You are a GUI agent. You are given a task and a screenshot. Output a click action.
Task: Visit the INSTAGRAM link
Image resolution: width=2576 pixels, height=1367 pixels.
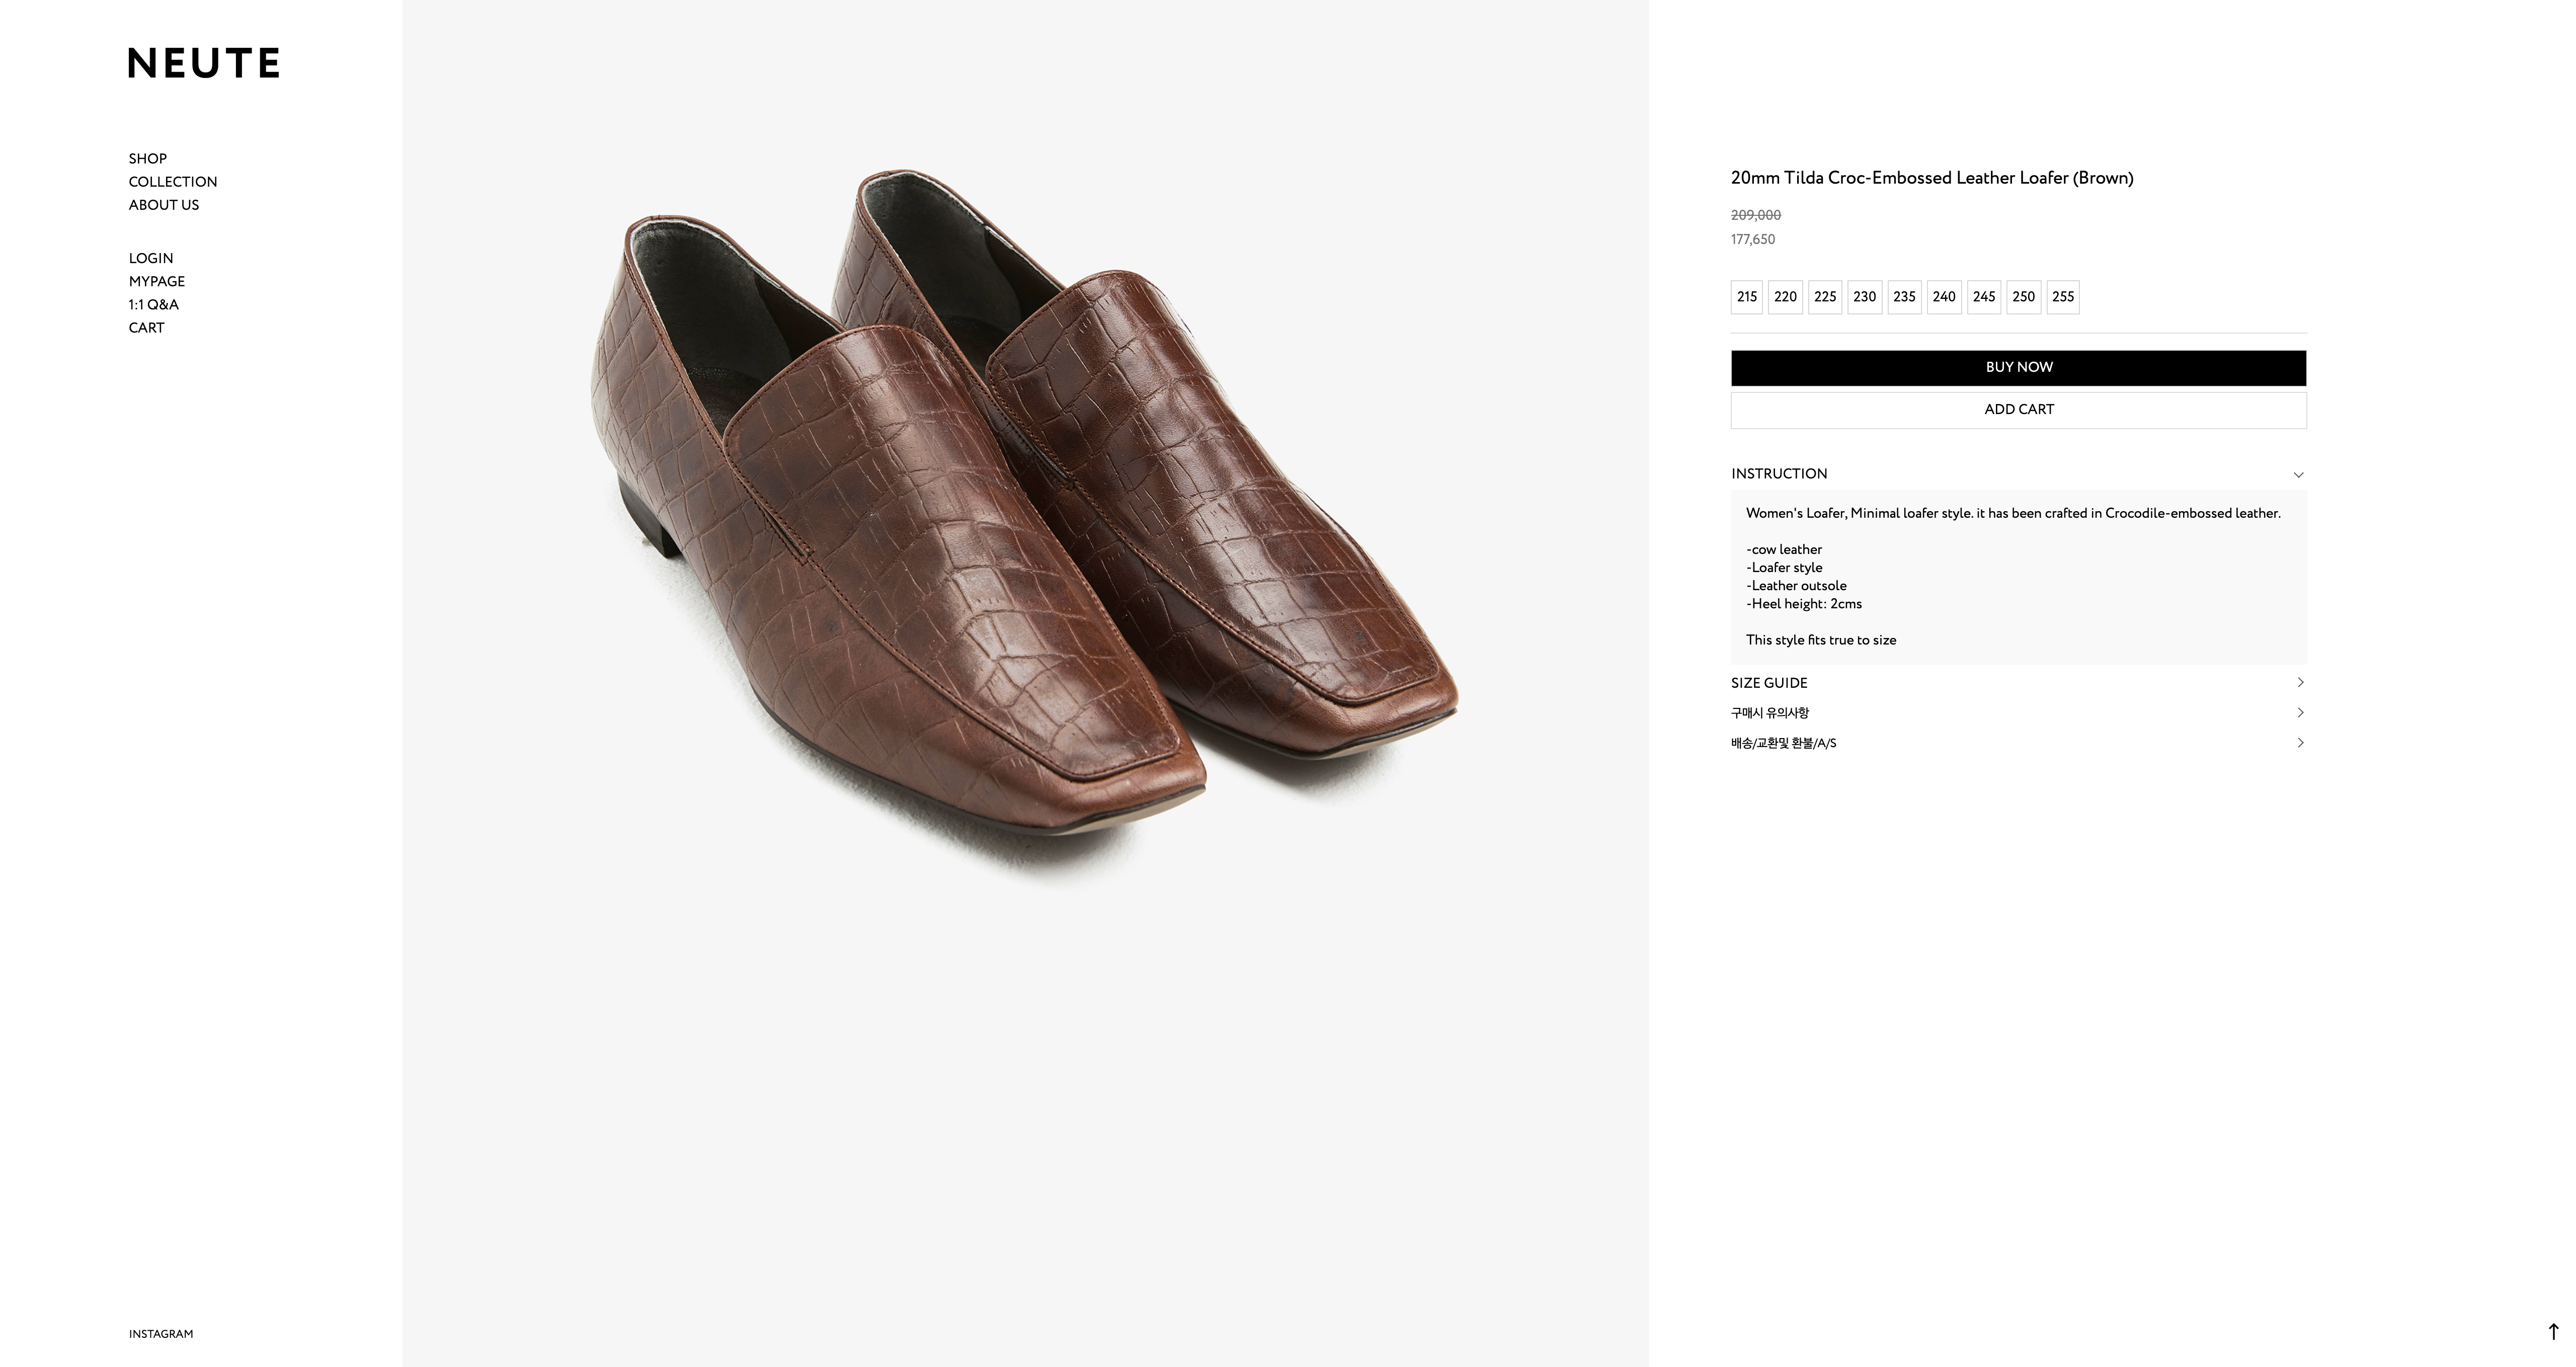click(x=161, y=1334)
